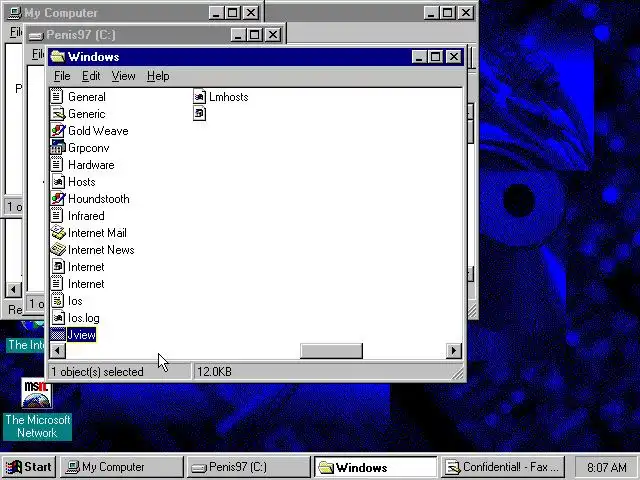Image resolution: width=640 pixels, height=480 pixels.
Task: Select the Generic file icon
Action: pyautogui.click(x=57, y=114)
